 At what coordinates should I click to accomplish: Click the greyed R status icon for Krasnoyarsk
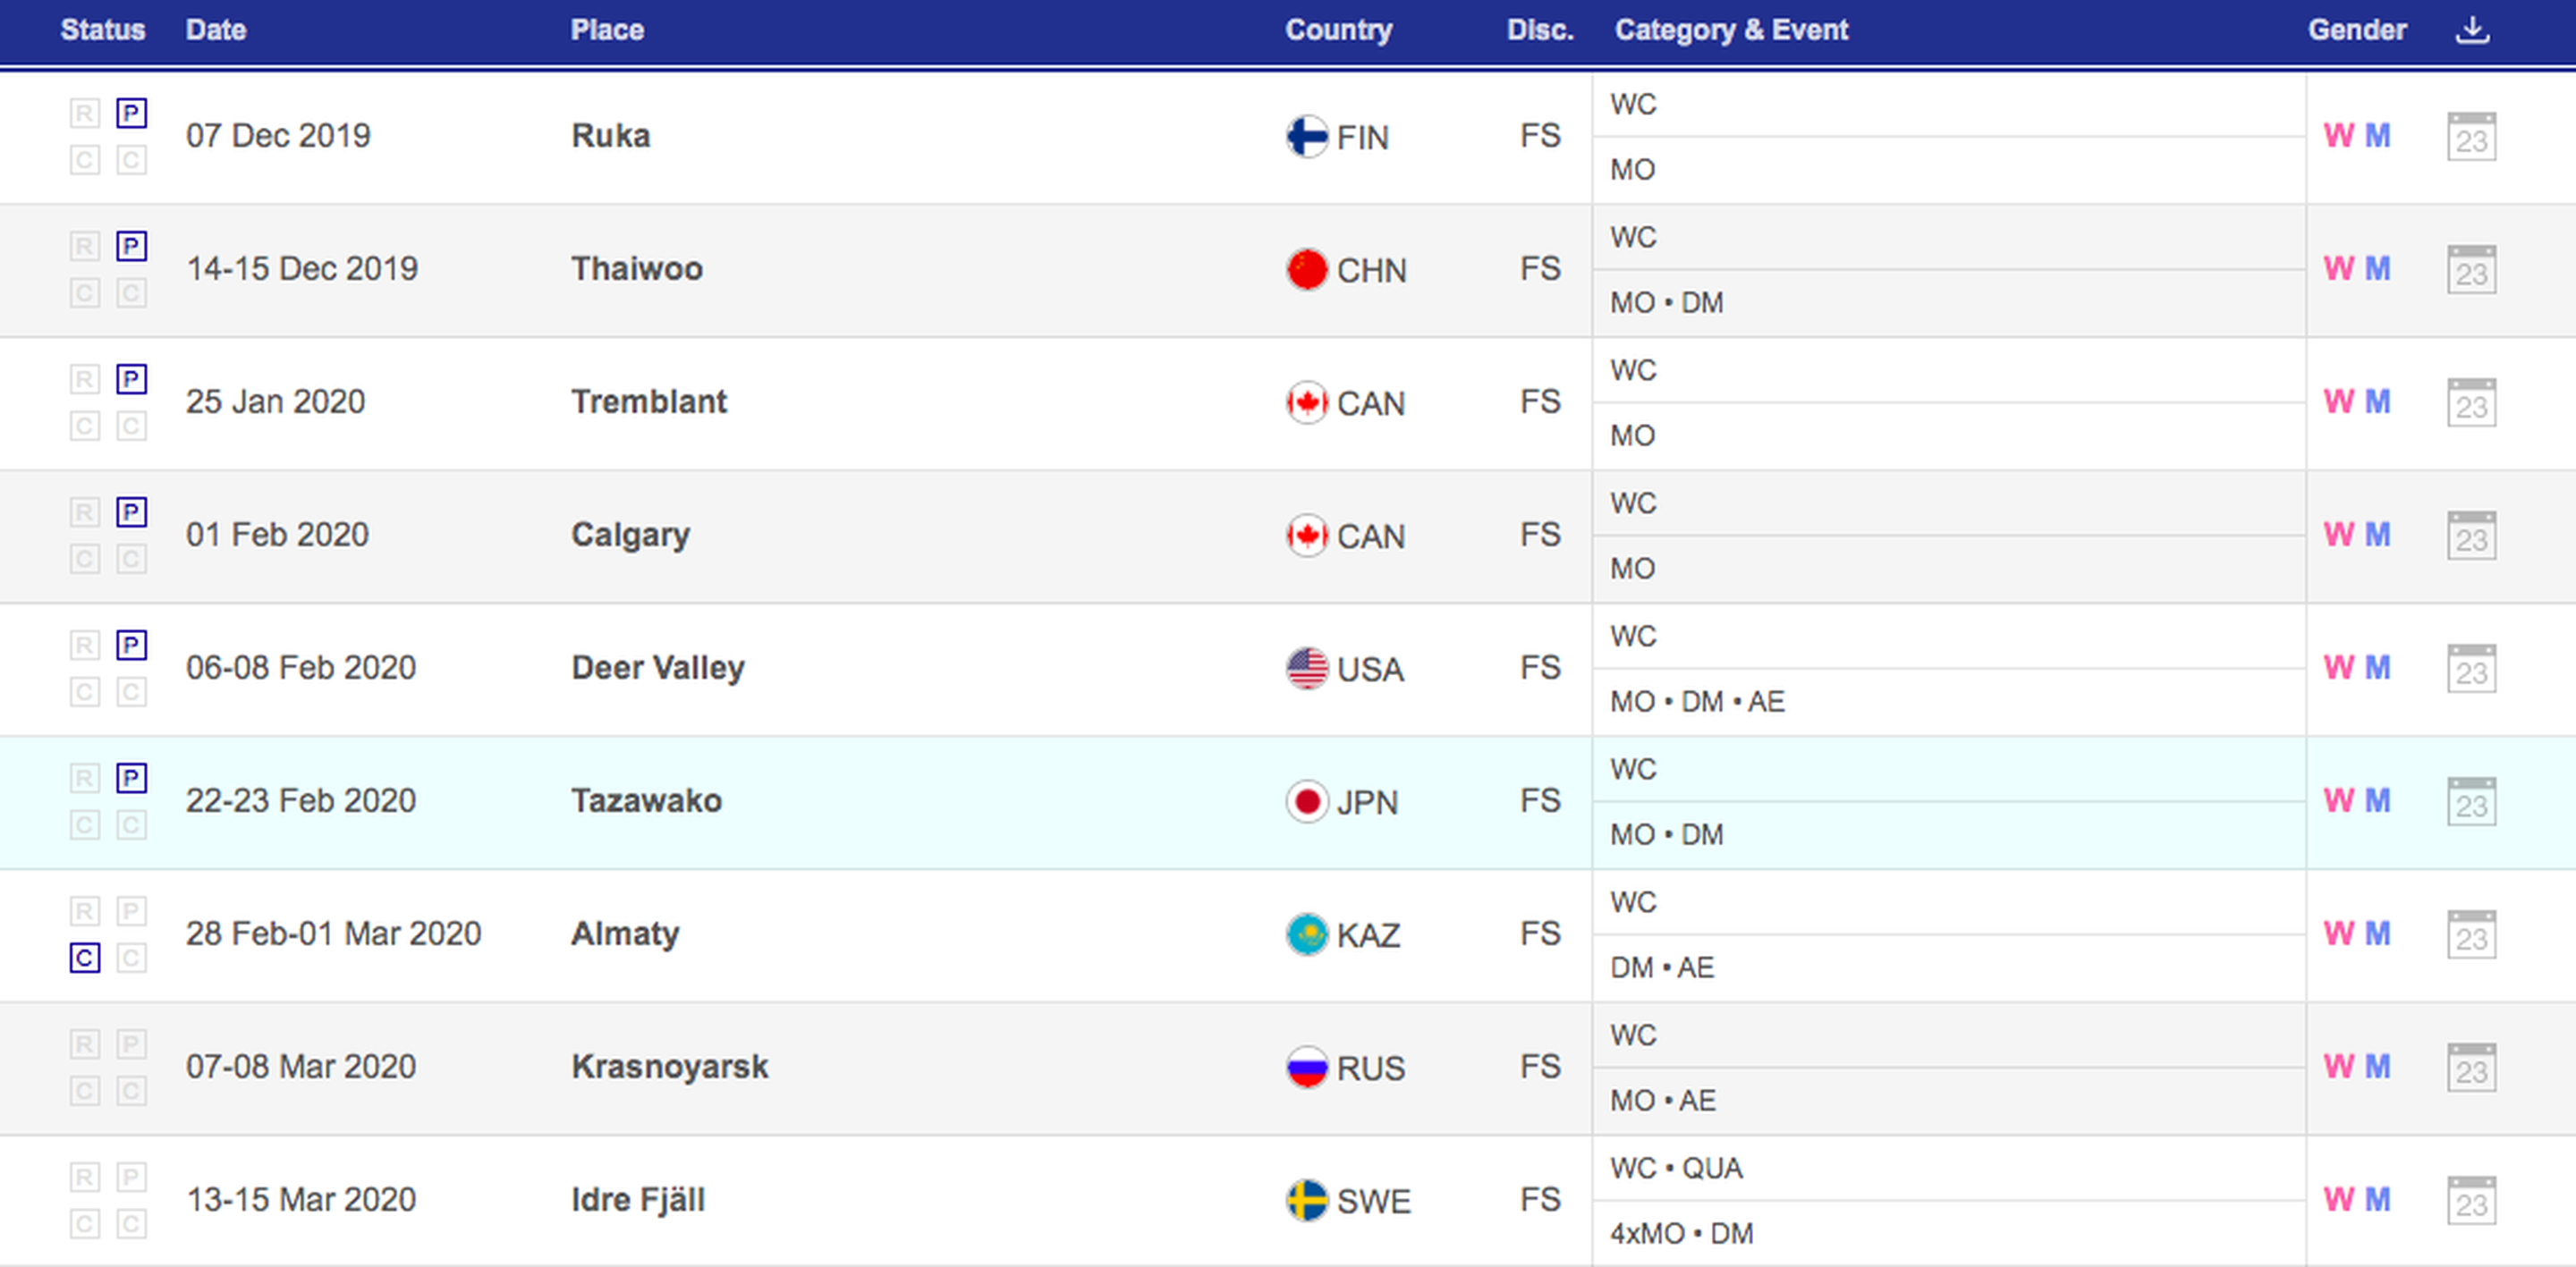pos(85,1044)
